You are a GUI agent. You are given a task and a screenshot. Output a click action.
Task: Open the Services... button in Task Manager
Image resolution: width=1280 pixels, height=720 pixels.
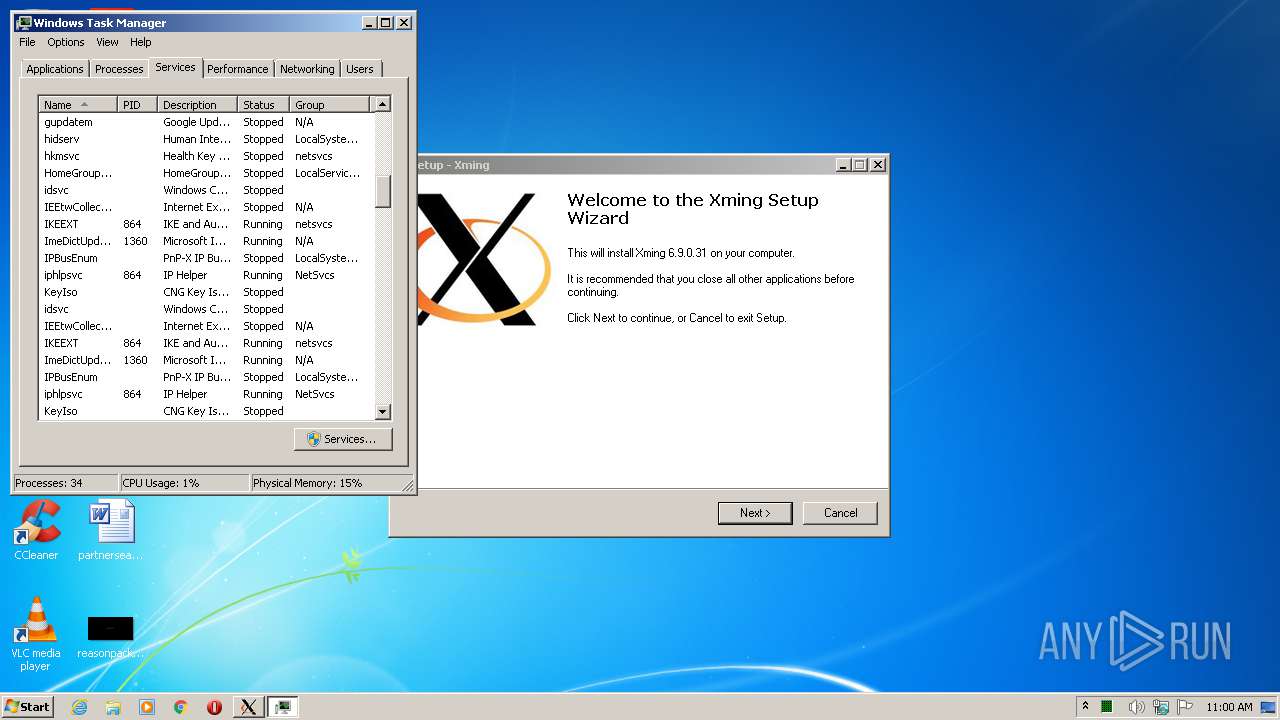point(343,439)
